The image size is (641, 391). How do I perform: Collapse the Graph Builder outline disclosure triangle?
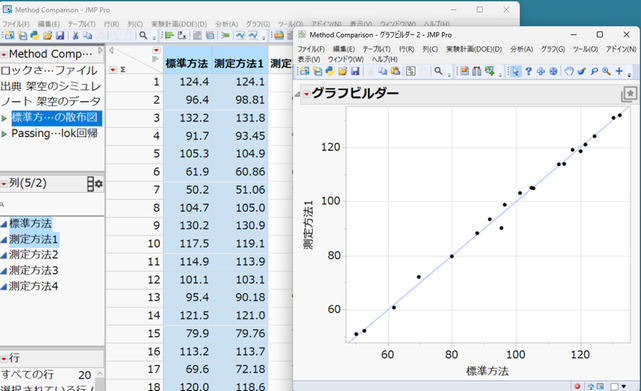coord(297,94)
